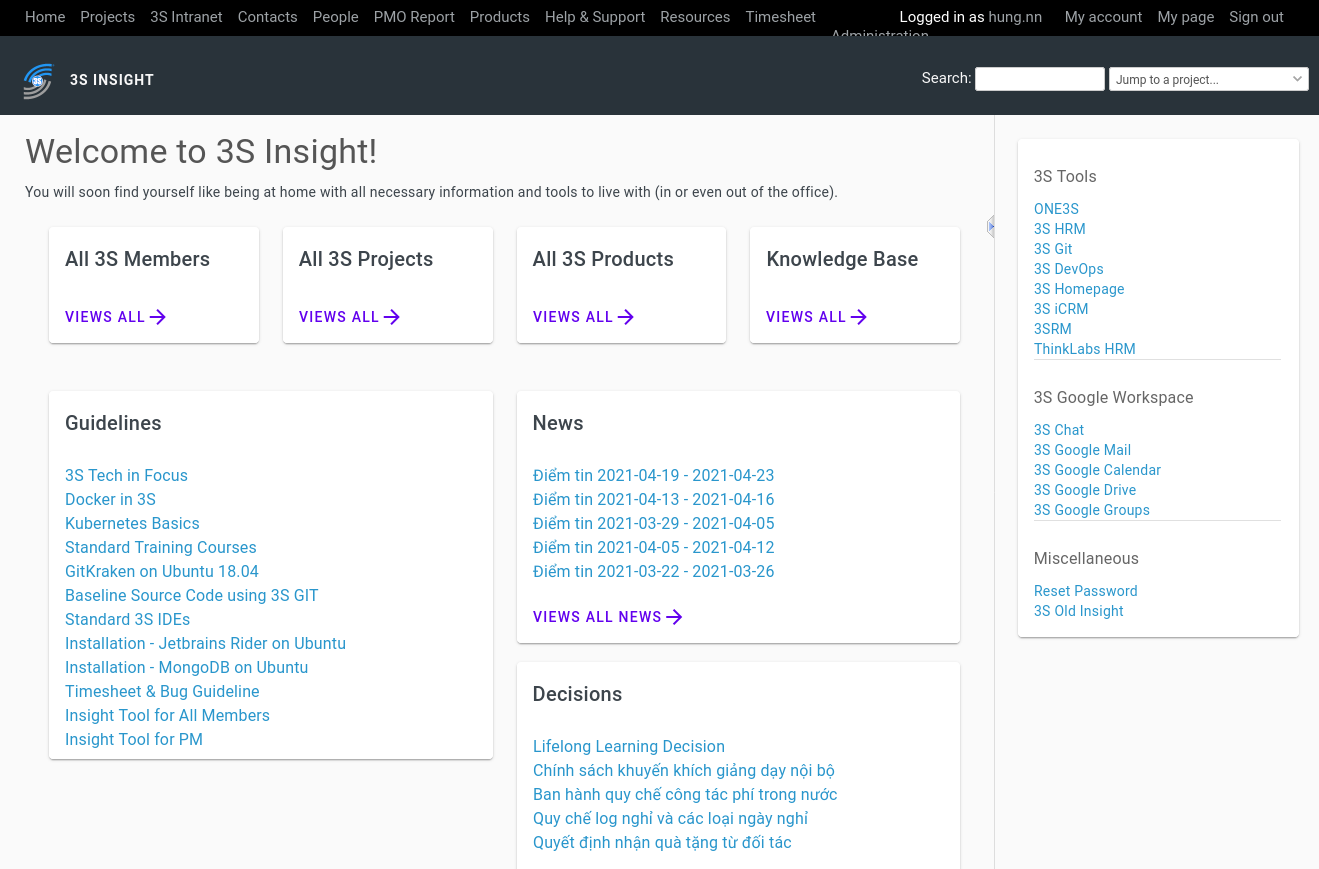
Task: Open the Jump to a project dropdown
Action: coord(1208,79)
